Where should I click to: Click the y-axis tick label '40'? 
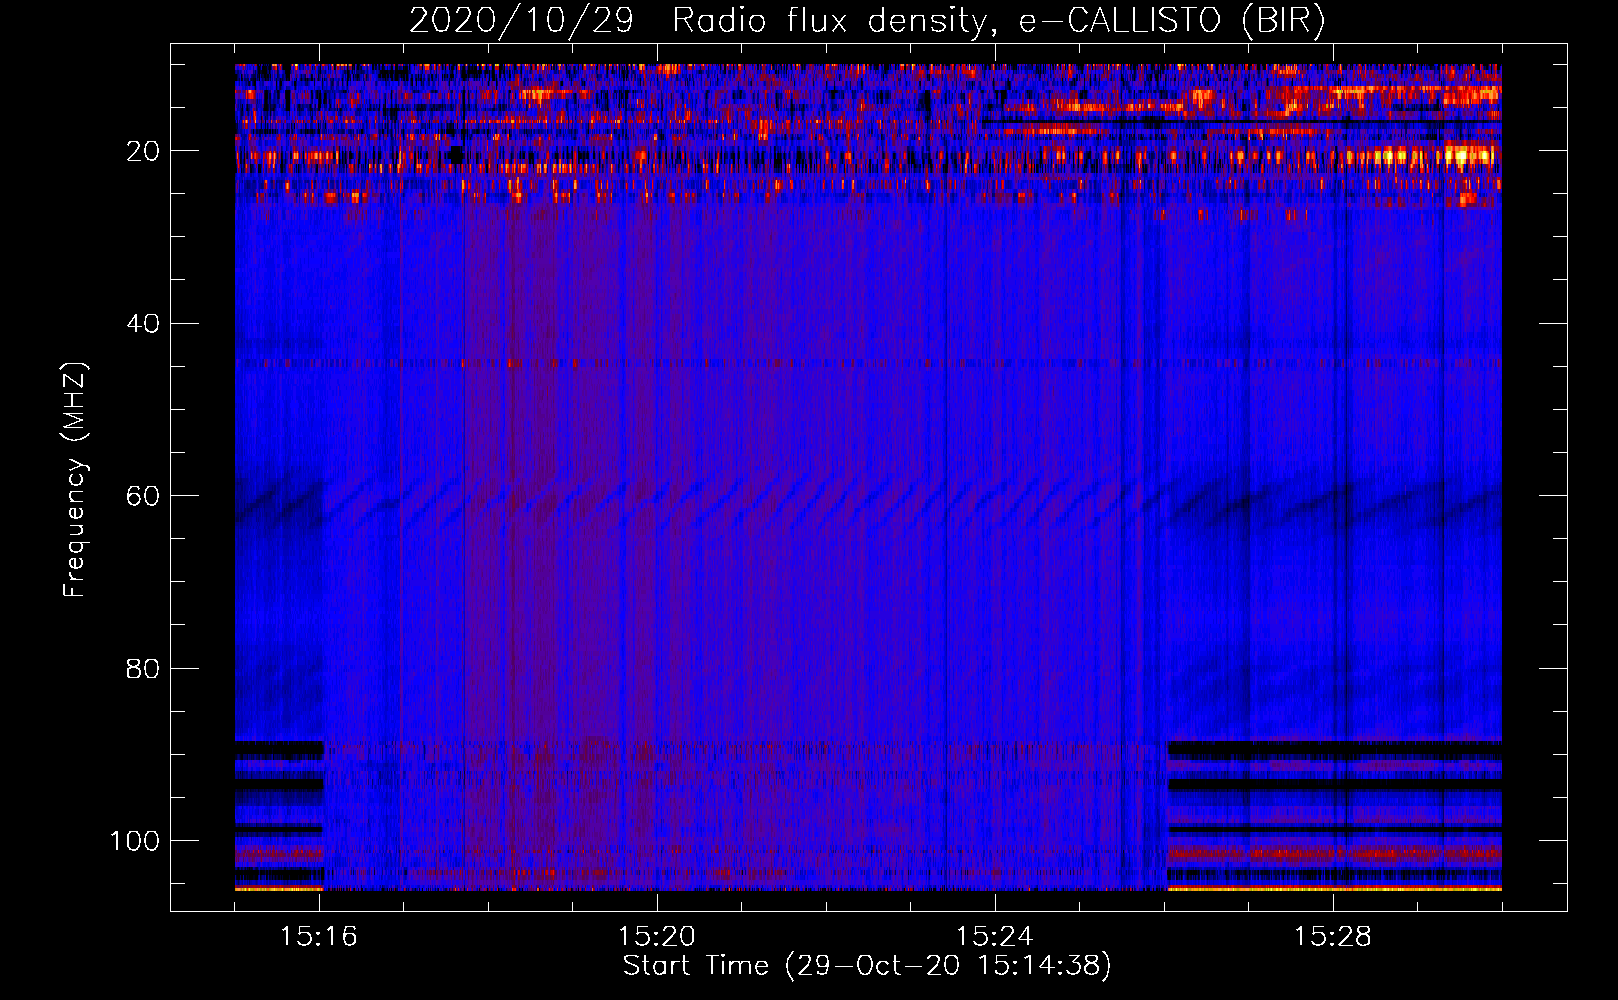143,324
